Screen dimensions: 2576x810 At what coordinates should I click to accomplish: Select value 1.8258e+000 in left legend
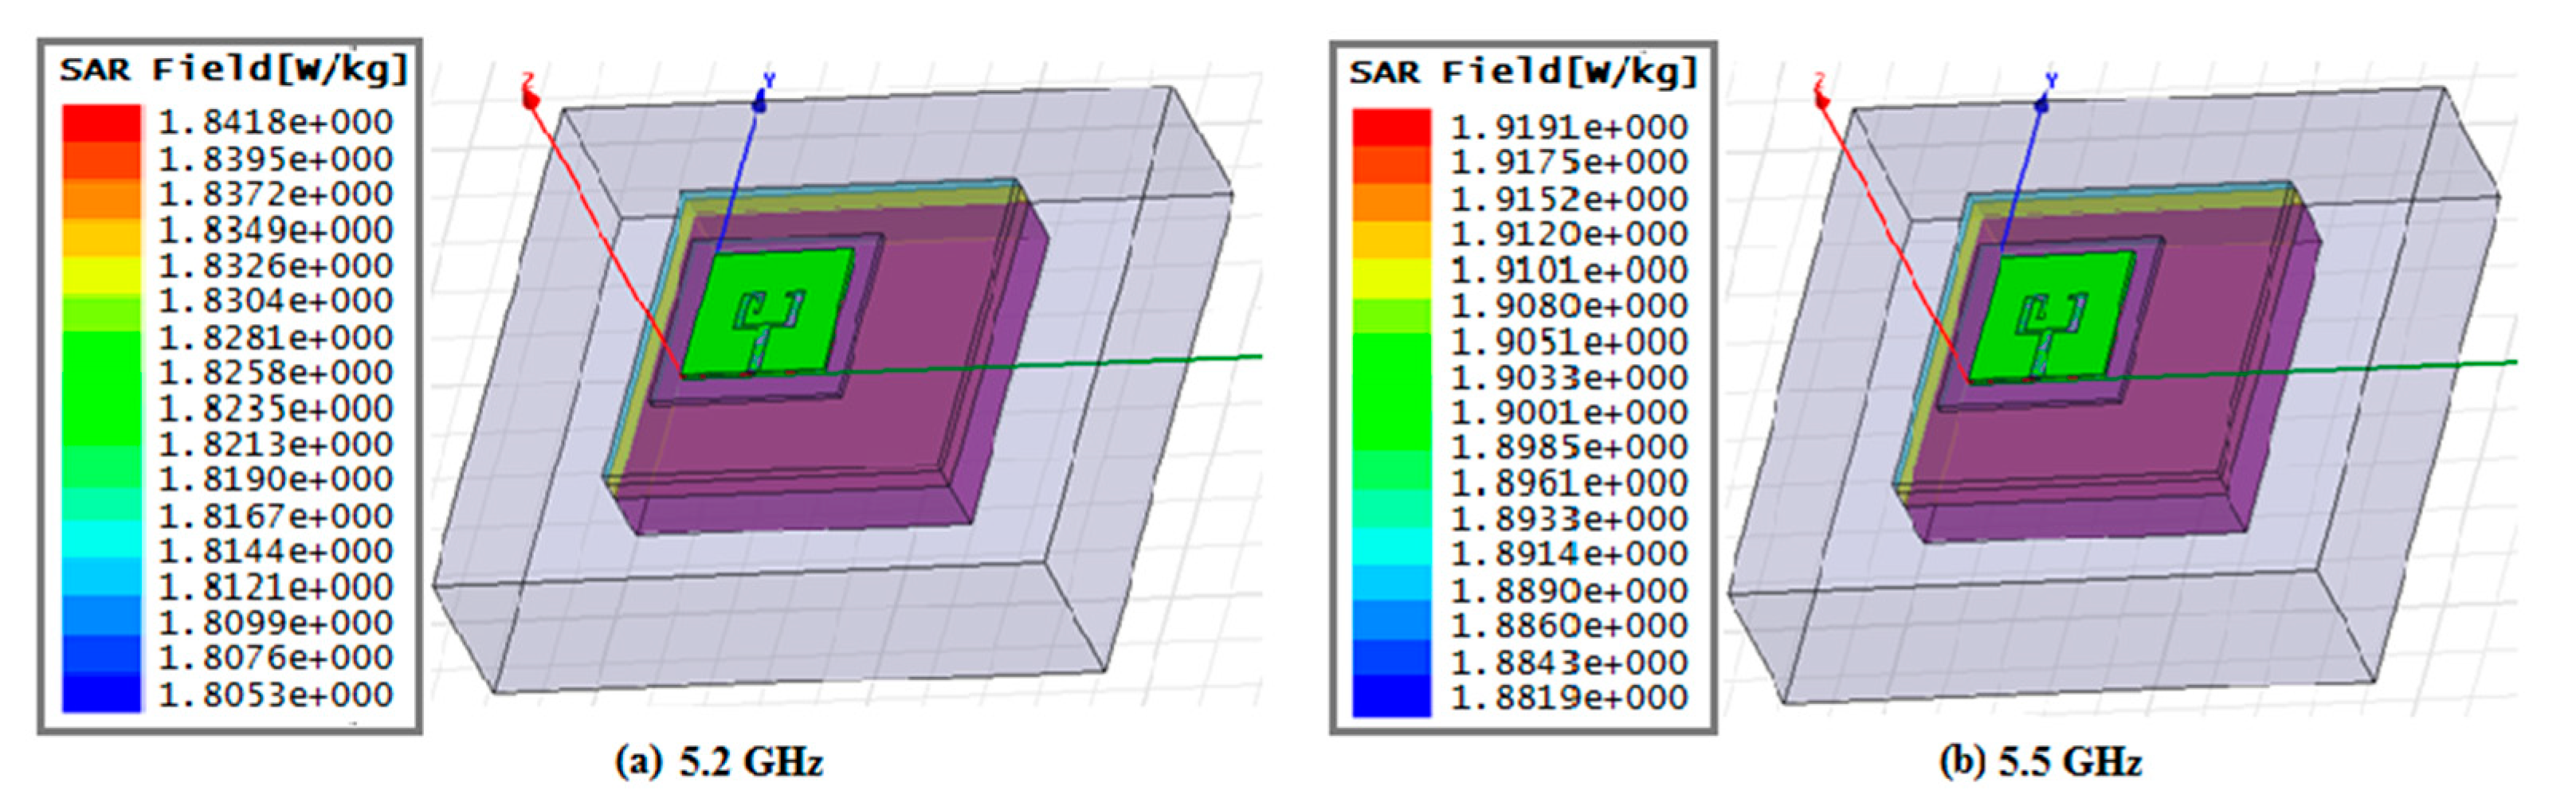coord(276,373)
